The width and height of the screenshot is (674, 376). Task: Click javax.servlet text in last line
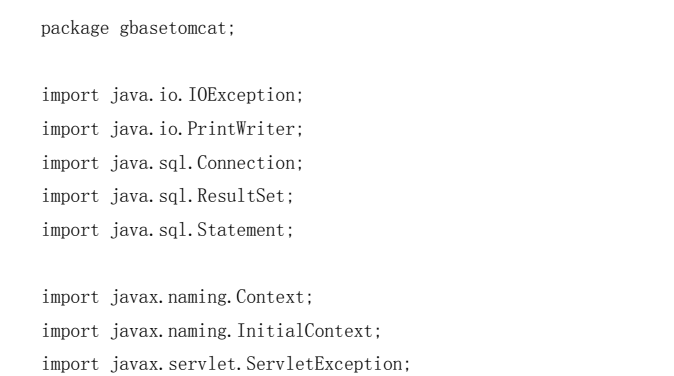tap(174, 364)
